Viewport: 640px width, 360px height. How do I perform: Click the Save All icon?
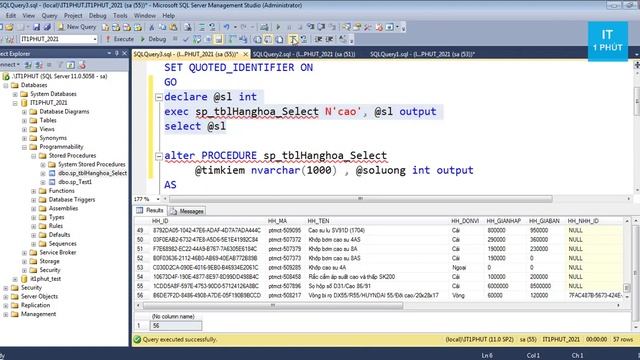coord(47,27)
